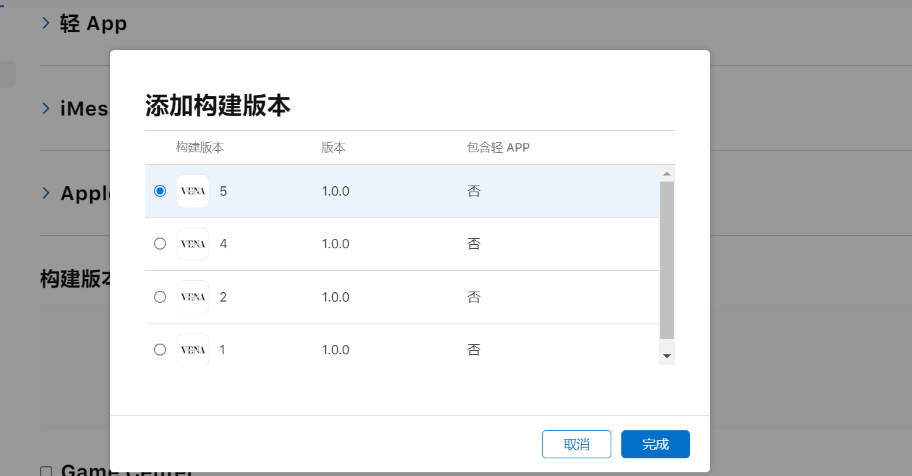Viewport: 912px width, 476px height.
Task: Click 否 value in build 5 row
Action: [474, 191]
